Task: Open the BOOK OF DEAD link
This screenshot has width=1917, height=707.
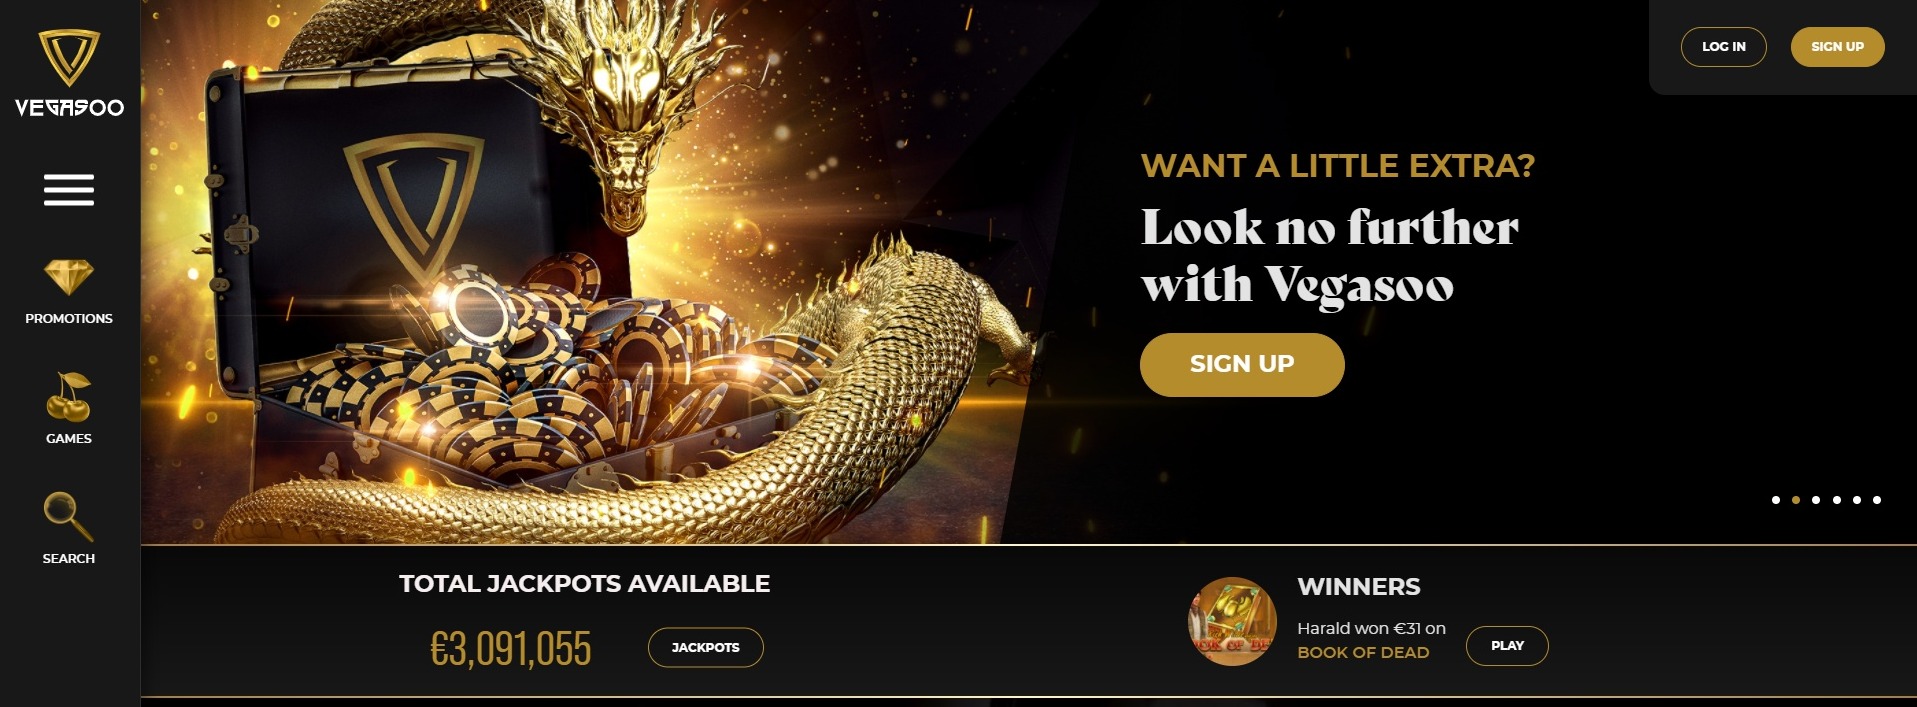Action: click(1363, 652)
